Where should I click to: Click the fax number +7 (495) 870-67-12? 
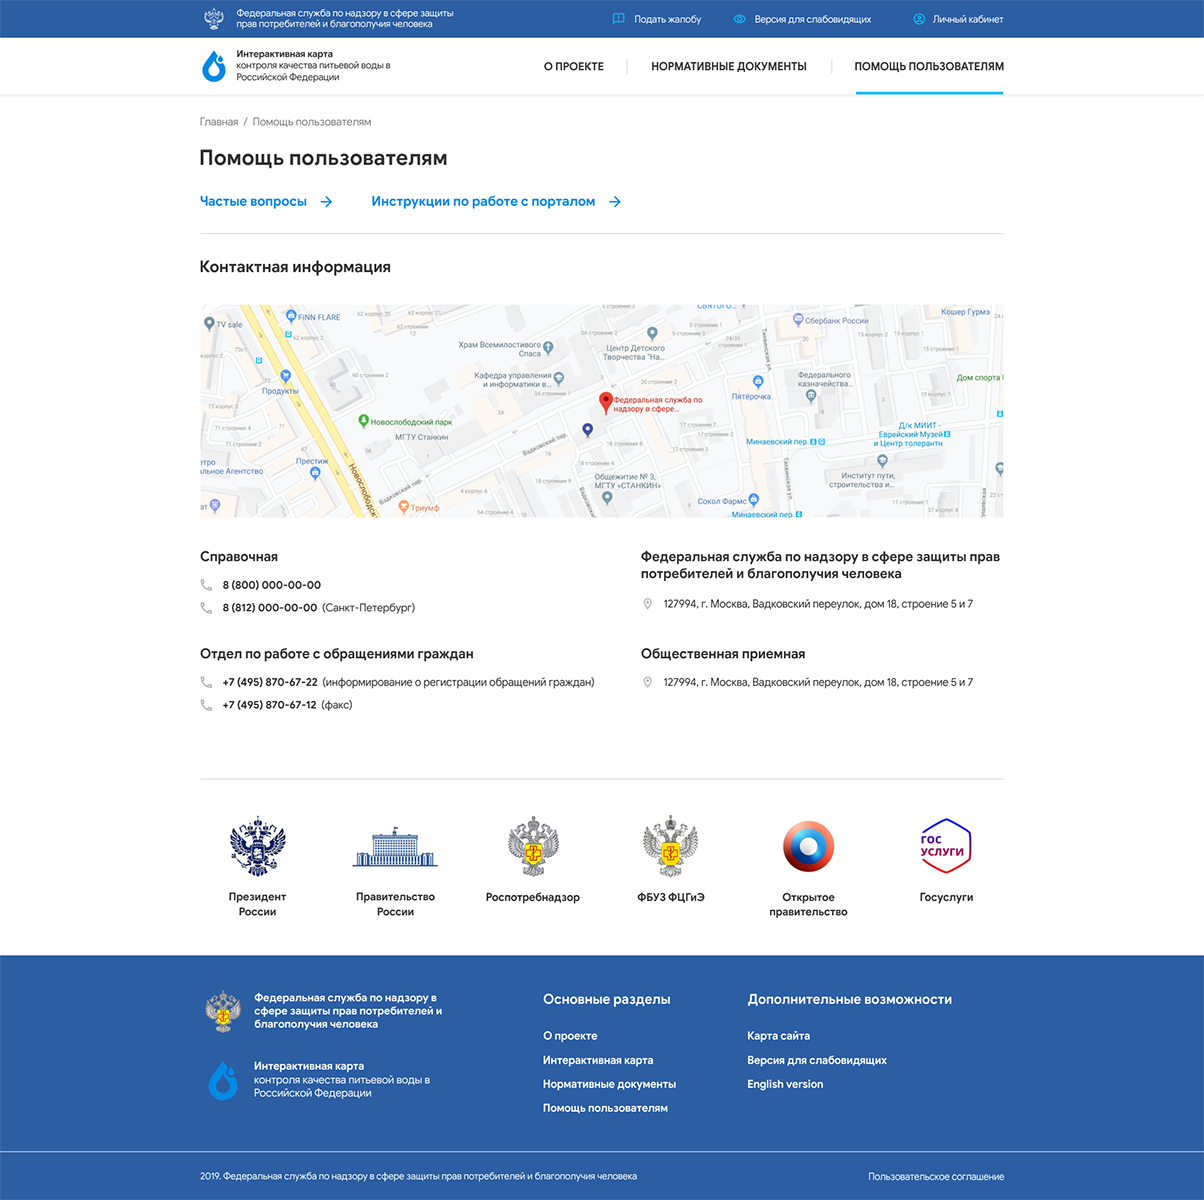270,705
